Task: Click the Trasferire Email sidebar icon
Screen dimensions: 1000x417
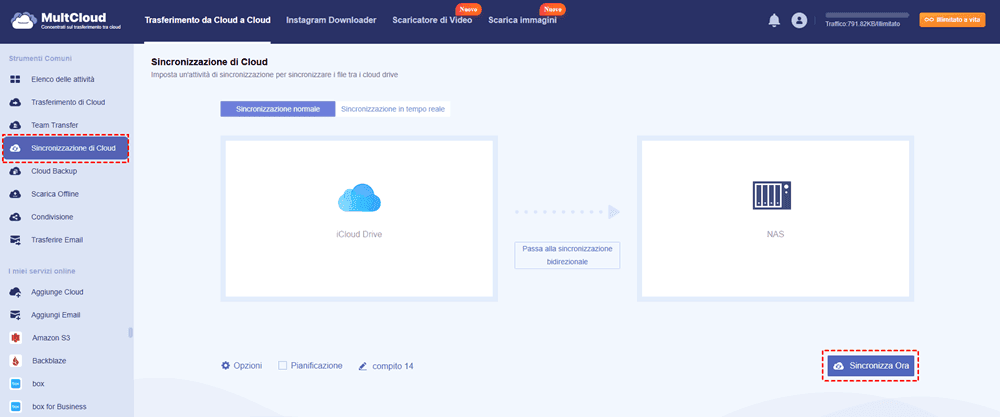Action: pos(15,240)
